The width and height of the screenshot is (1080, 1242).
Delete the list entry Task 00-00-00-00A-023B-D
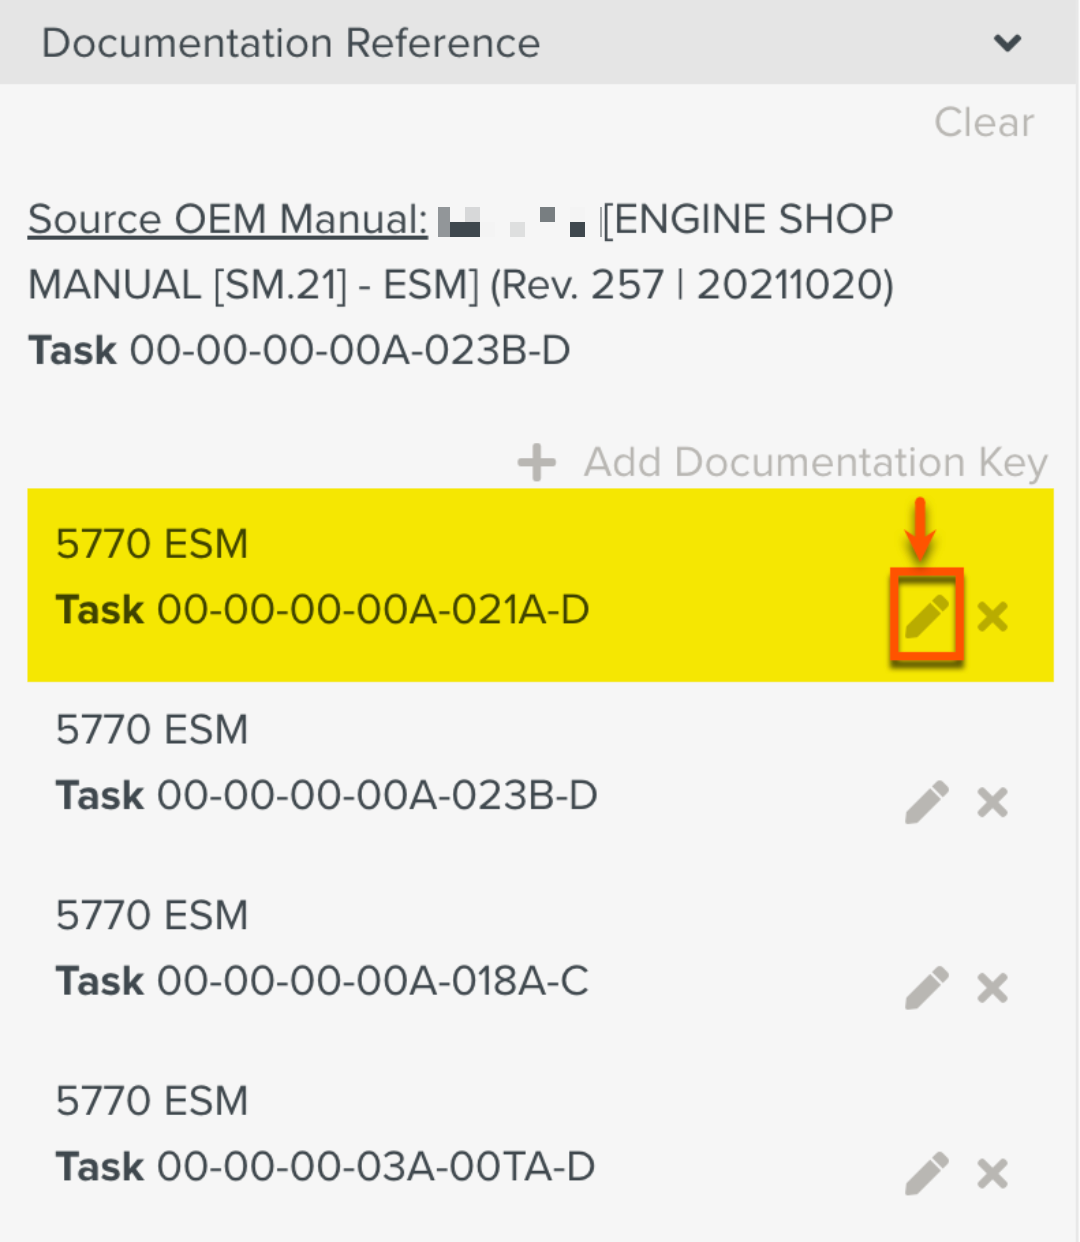pyautogui.click(x=992, y=802)
